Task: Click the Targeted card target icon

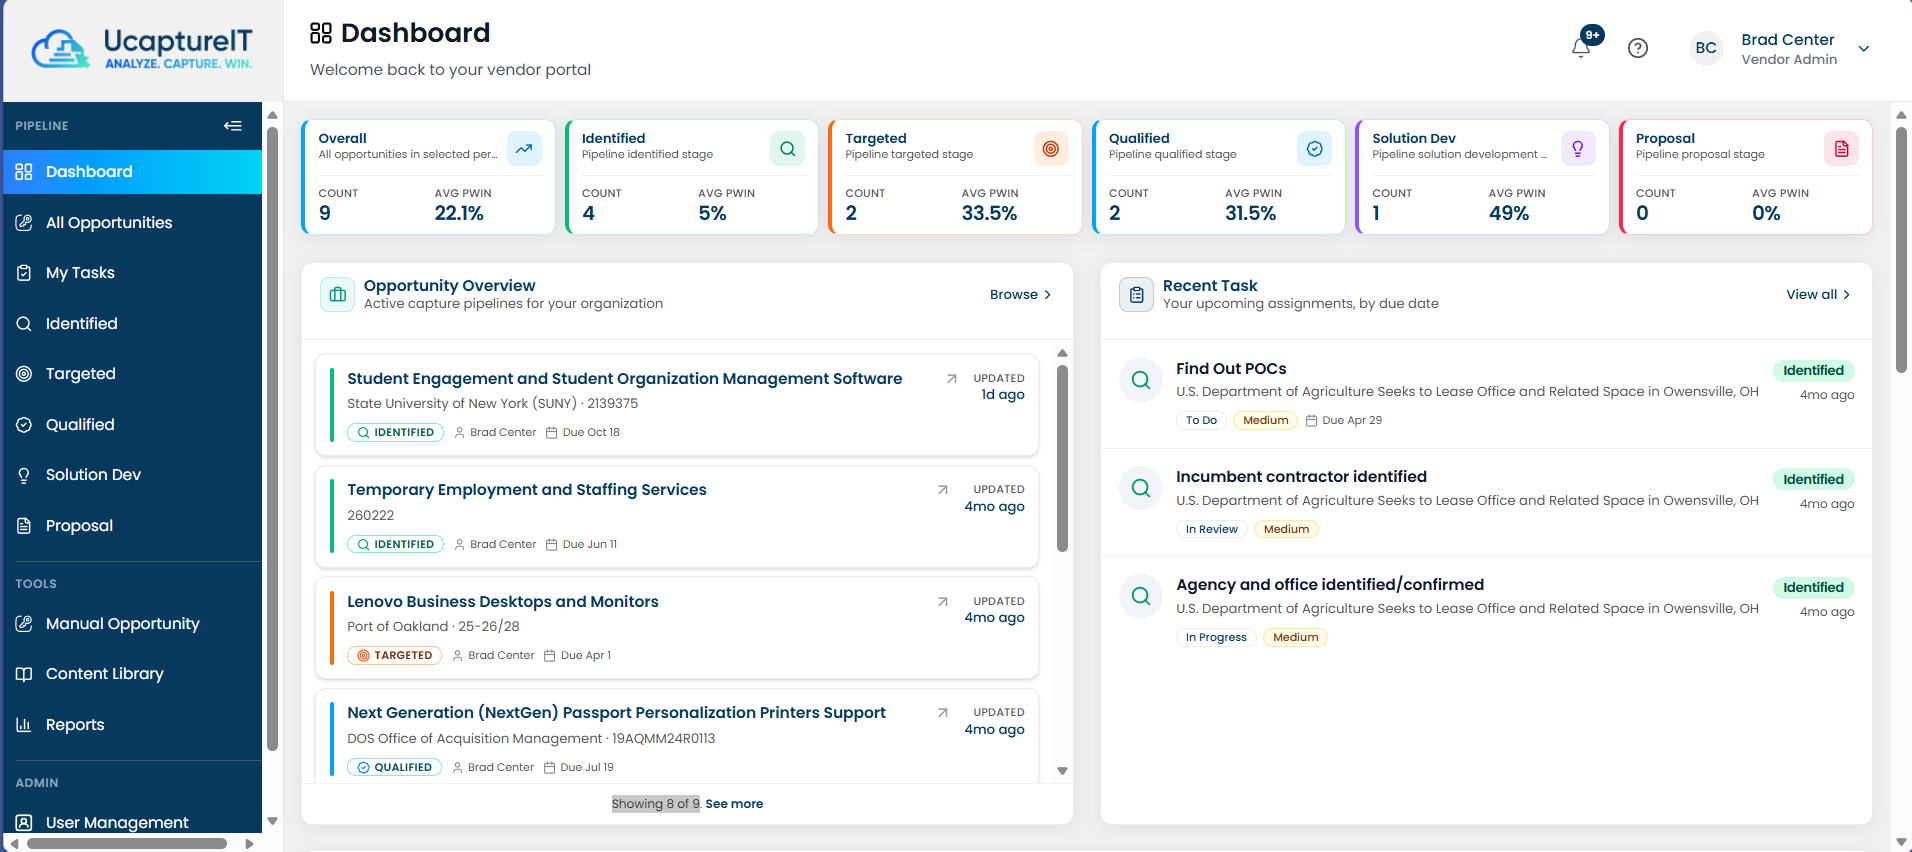Action: (x=1051, y=148)
